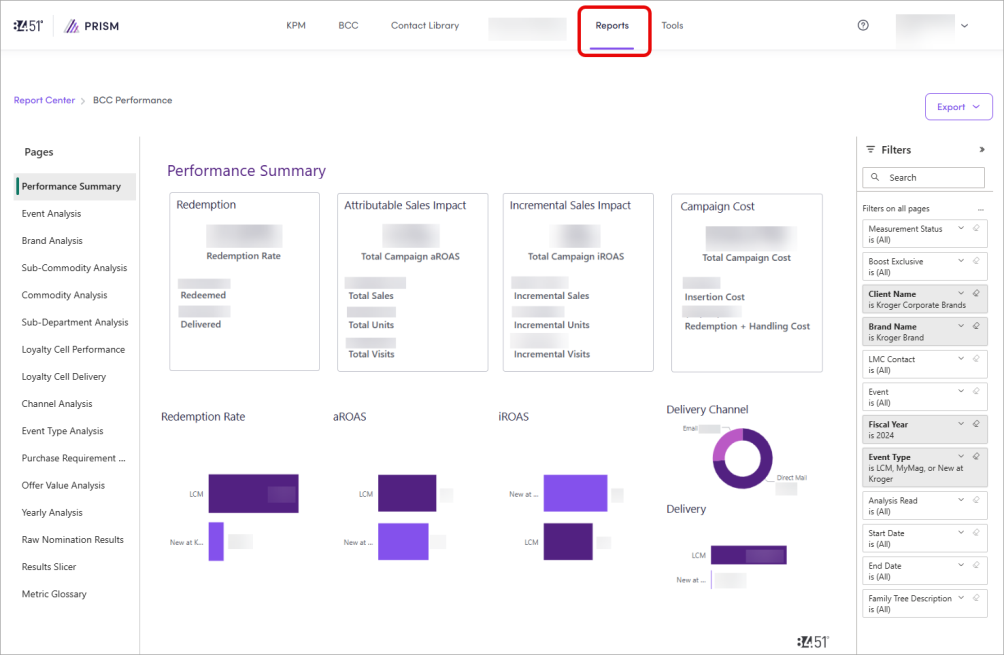Open the Event Analysis page
Screen dimensions: 1004x655
(52, 214)
